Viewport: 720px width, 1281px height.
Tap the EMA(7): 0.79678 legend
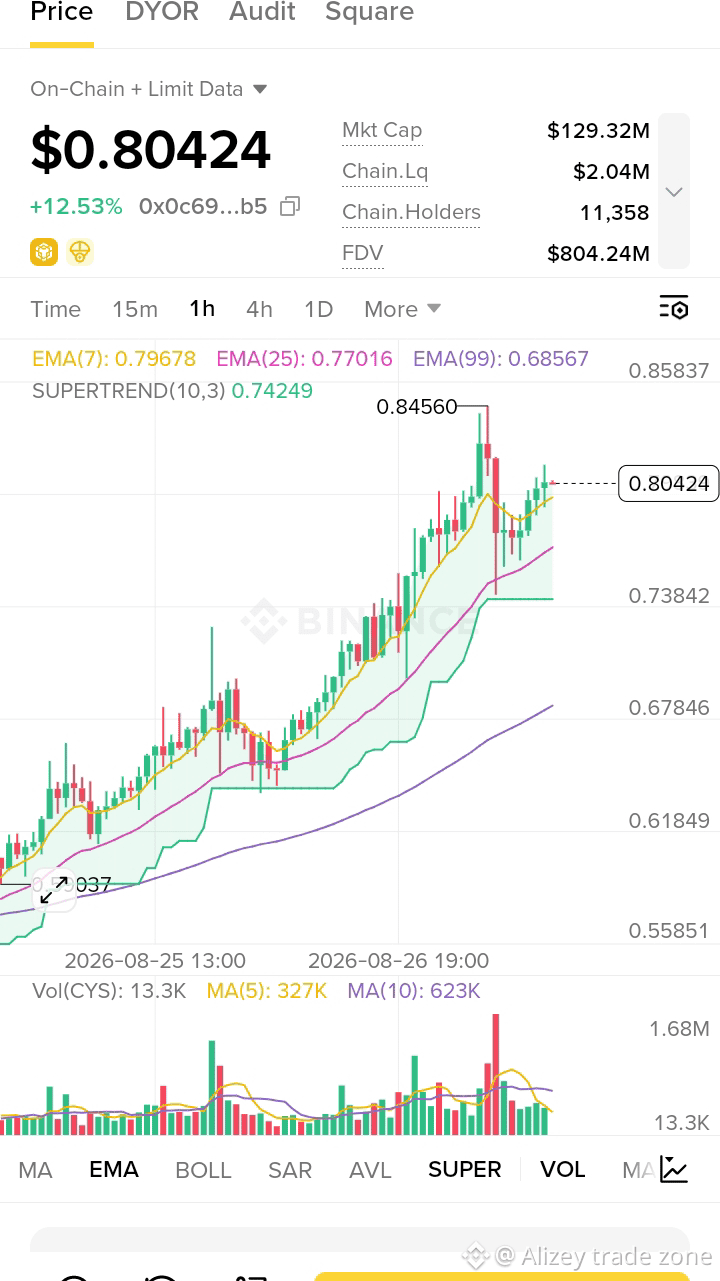tap(114, 358)
